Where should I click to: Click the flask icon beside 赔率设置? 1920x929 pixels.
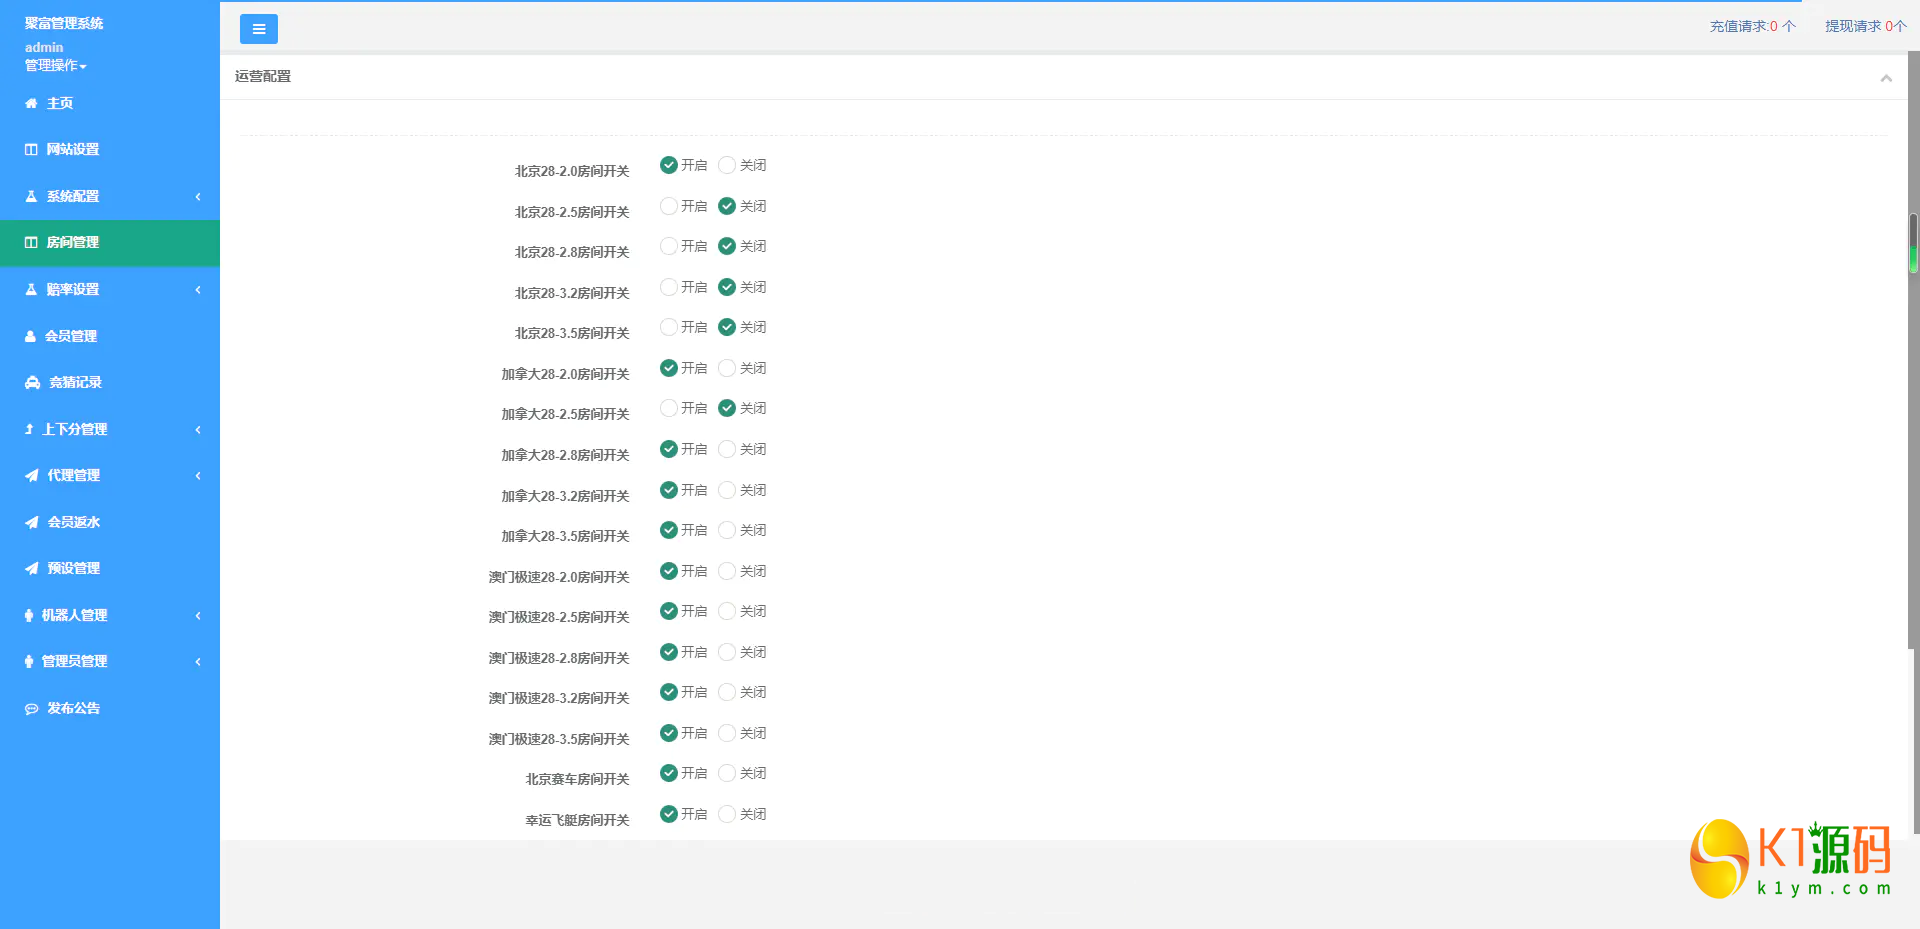pos(31,289)
